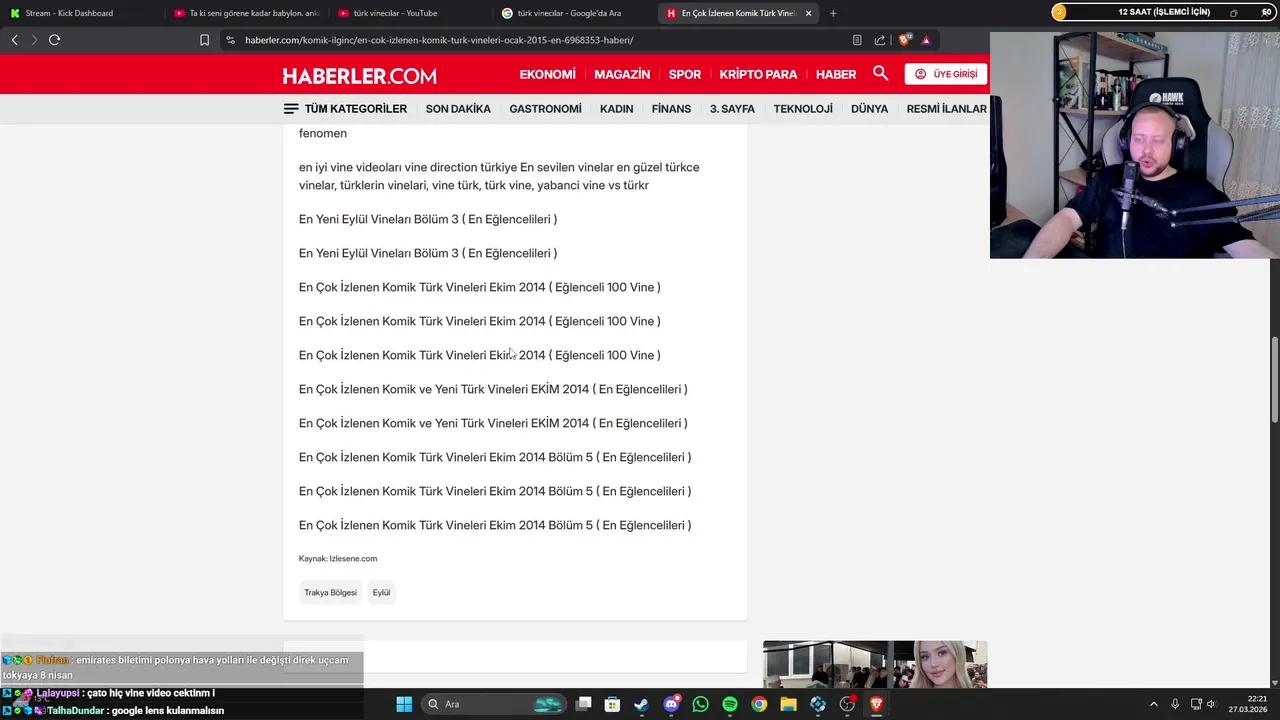Open the SPOR menu item
Image resolution: width=1280 pixels, height=720 pixels.
[685, 74]
